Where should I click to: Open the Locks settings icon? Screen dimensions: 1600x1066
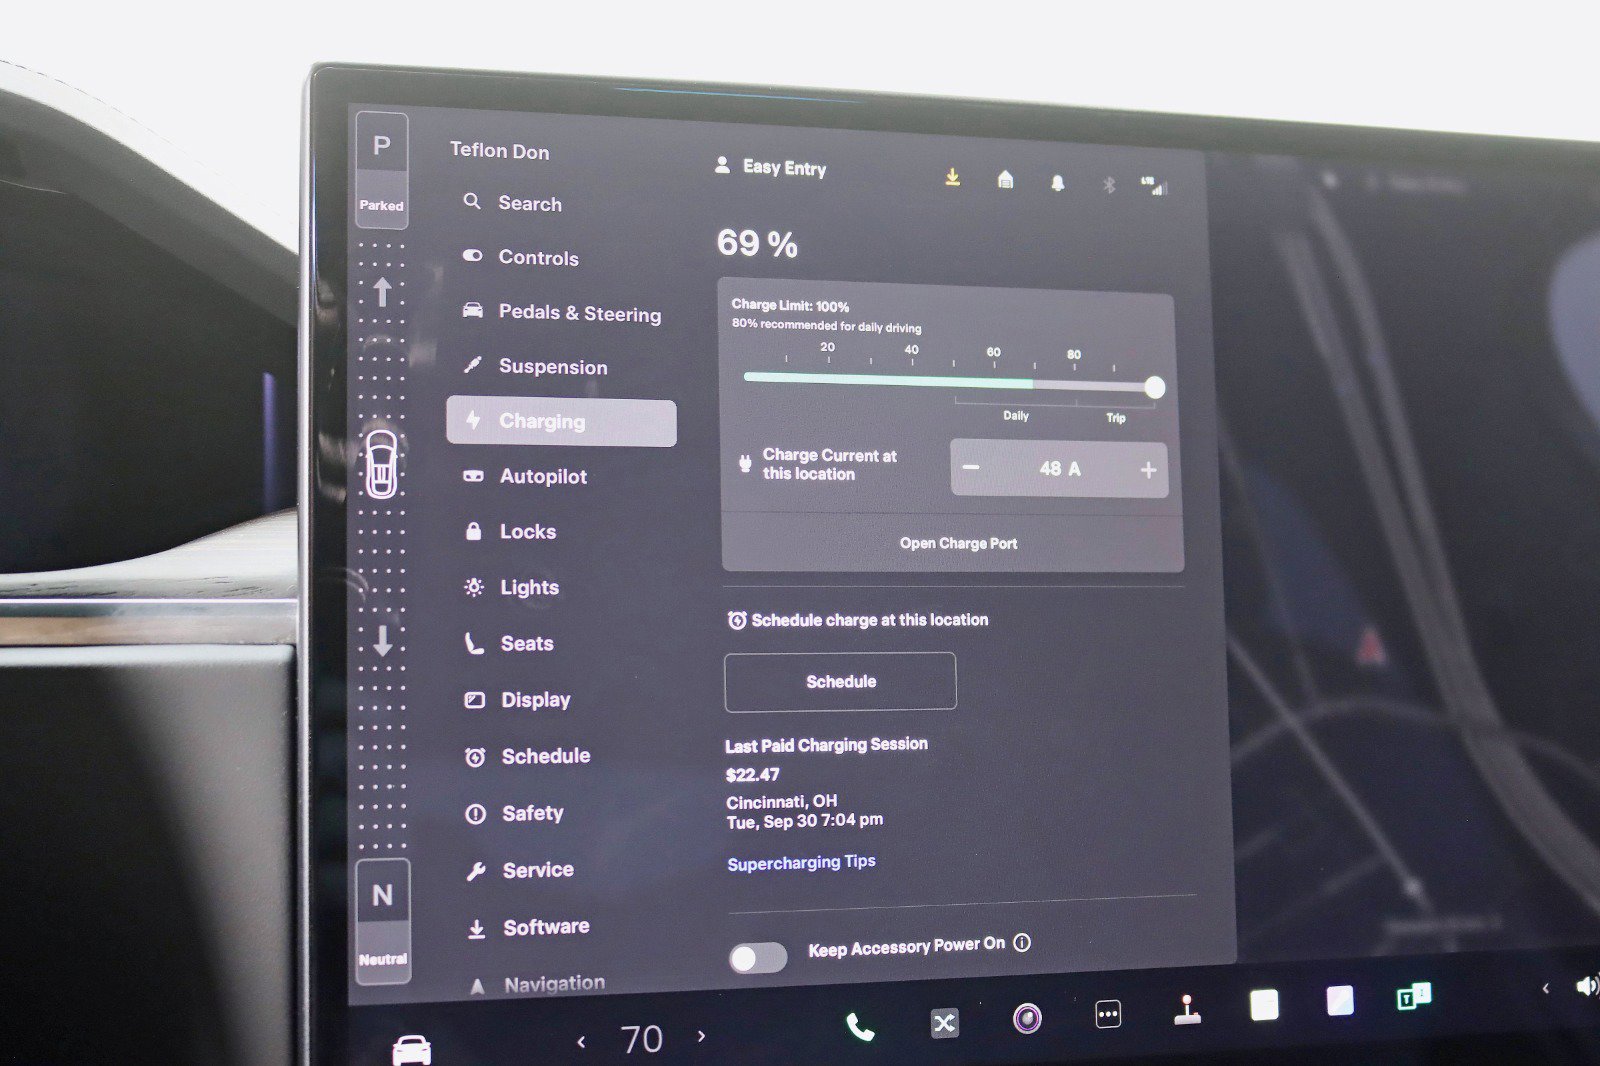tap(474, 531)
